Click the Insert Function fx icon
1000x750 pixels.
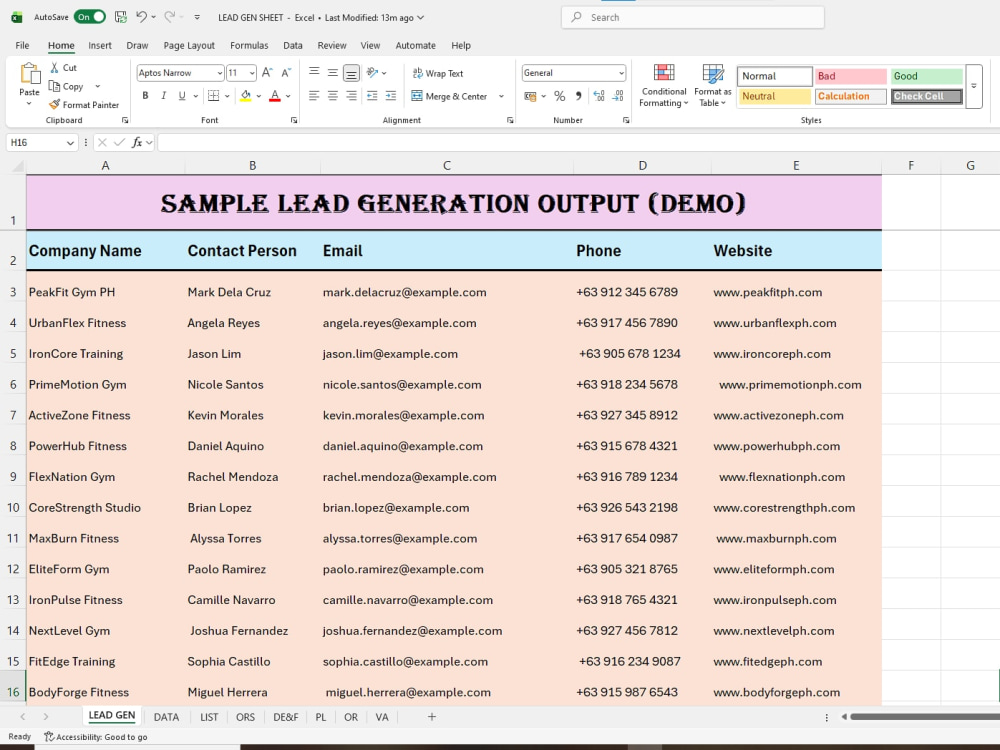coord(136,142)
